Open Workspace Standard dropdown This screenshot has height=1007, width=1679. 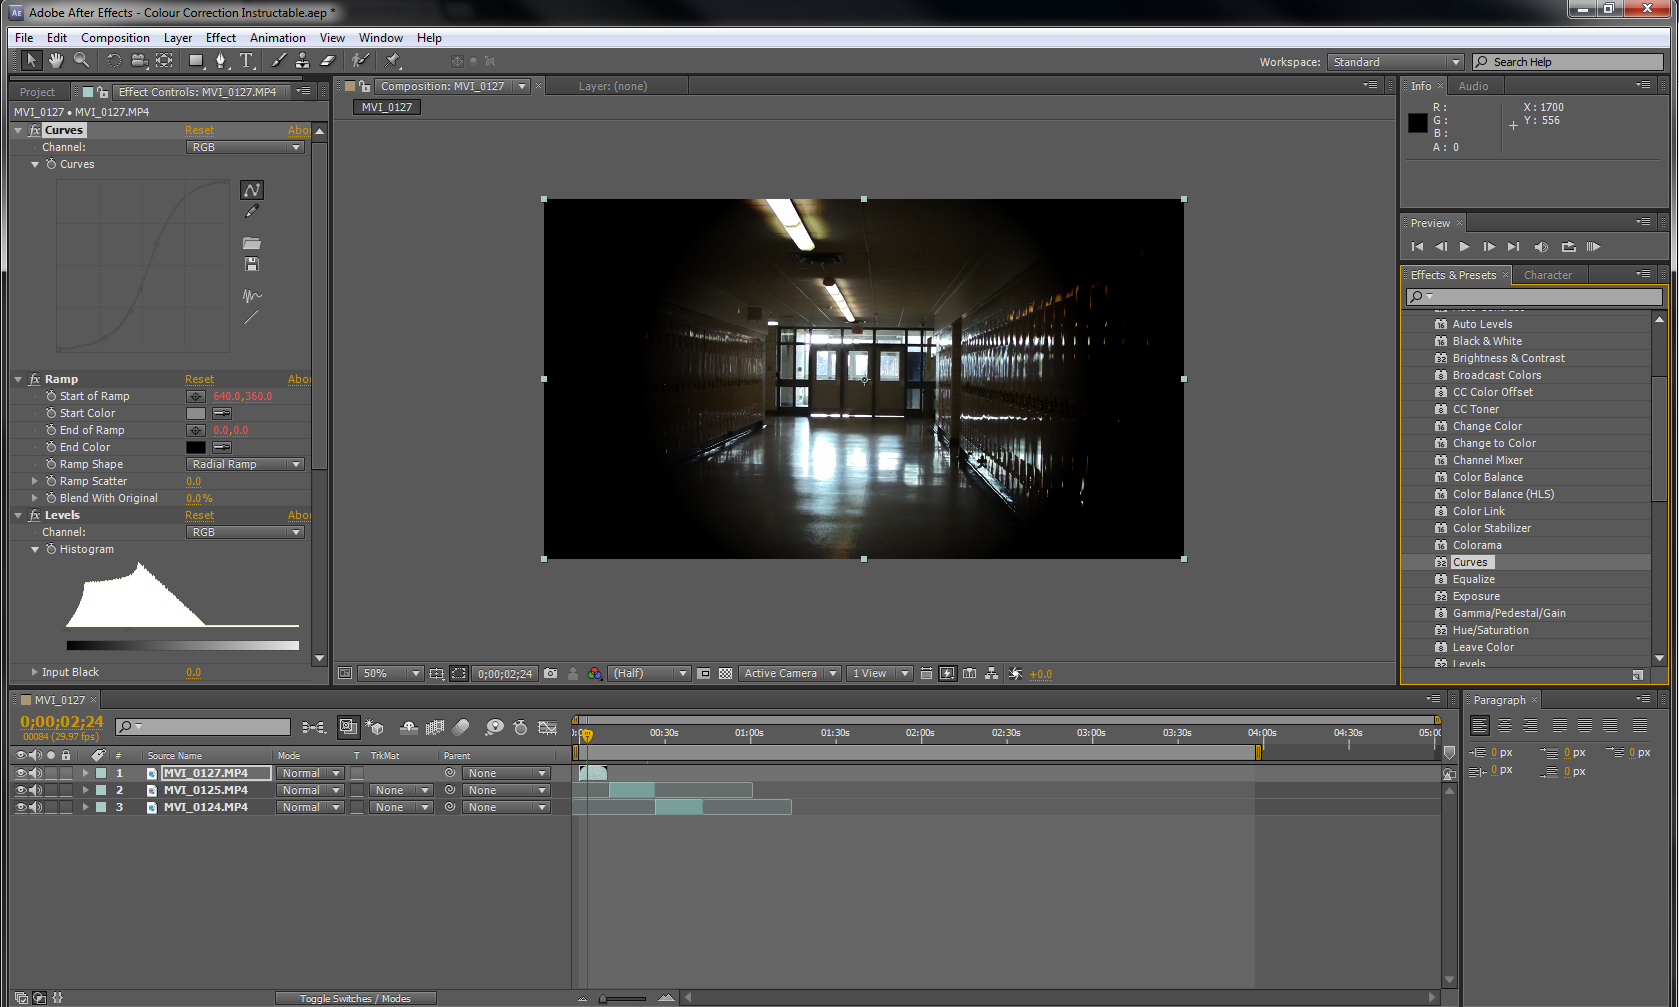[1396, 62]
